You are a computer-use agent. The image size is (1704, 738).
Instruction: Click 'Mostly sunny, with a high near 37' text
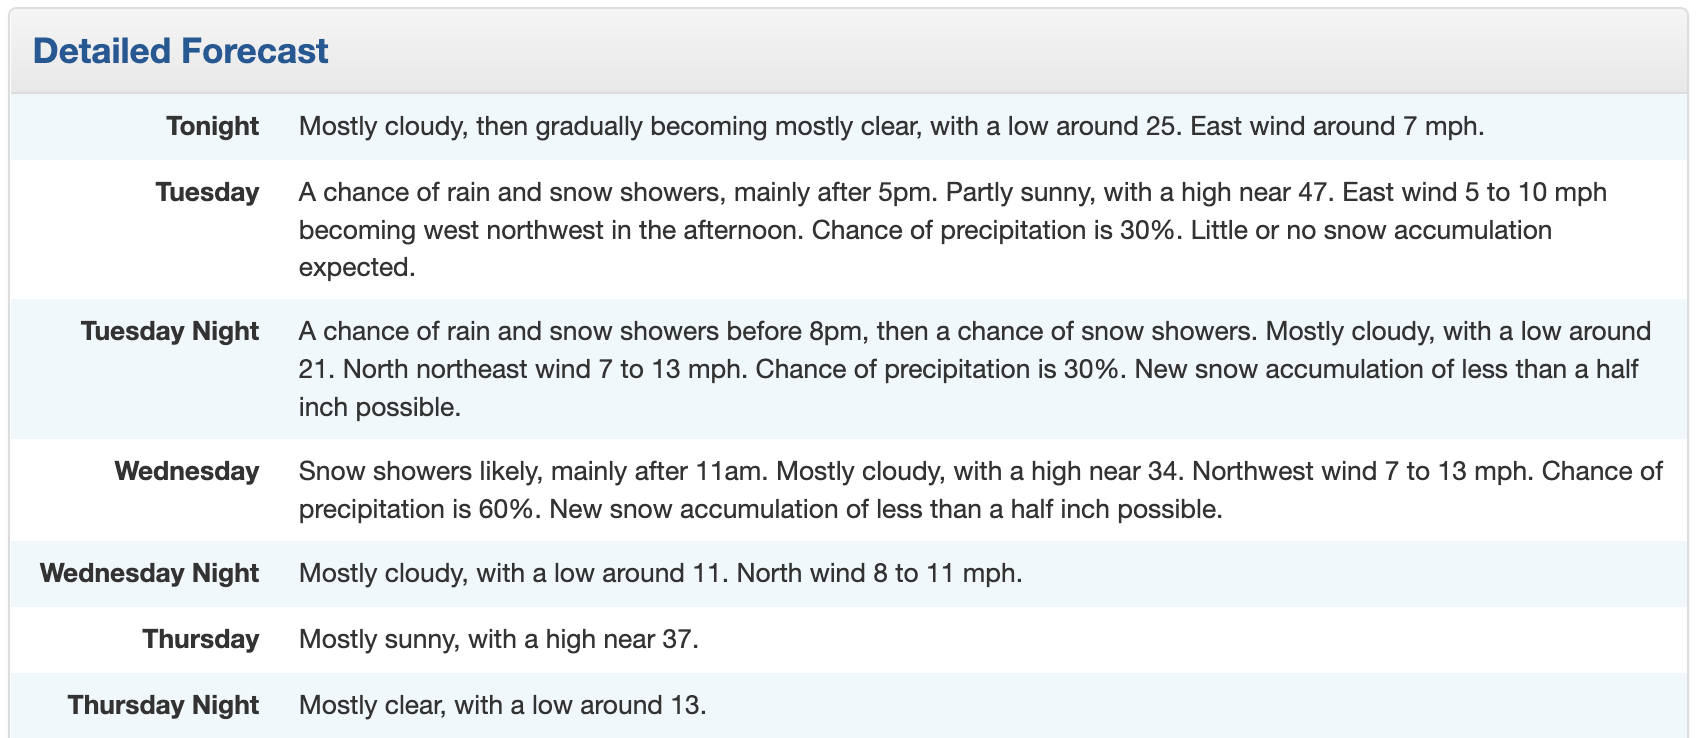point(498,639)
